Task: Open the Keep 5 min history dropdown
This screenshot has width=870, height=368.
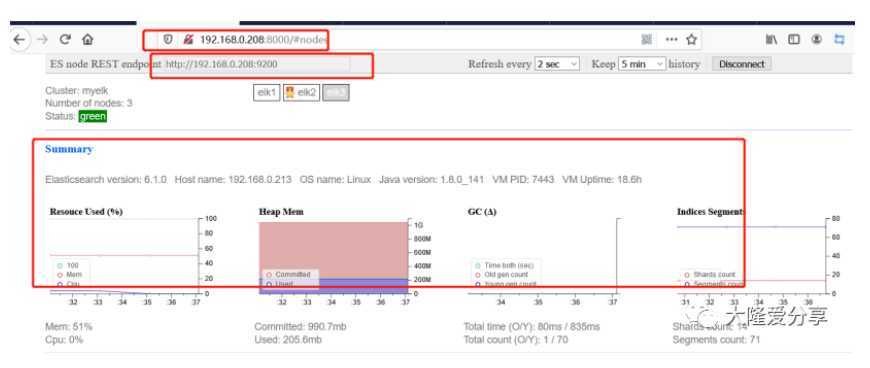Action: [642, 64]
